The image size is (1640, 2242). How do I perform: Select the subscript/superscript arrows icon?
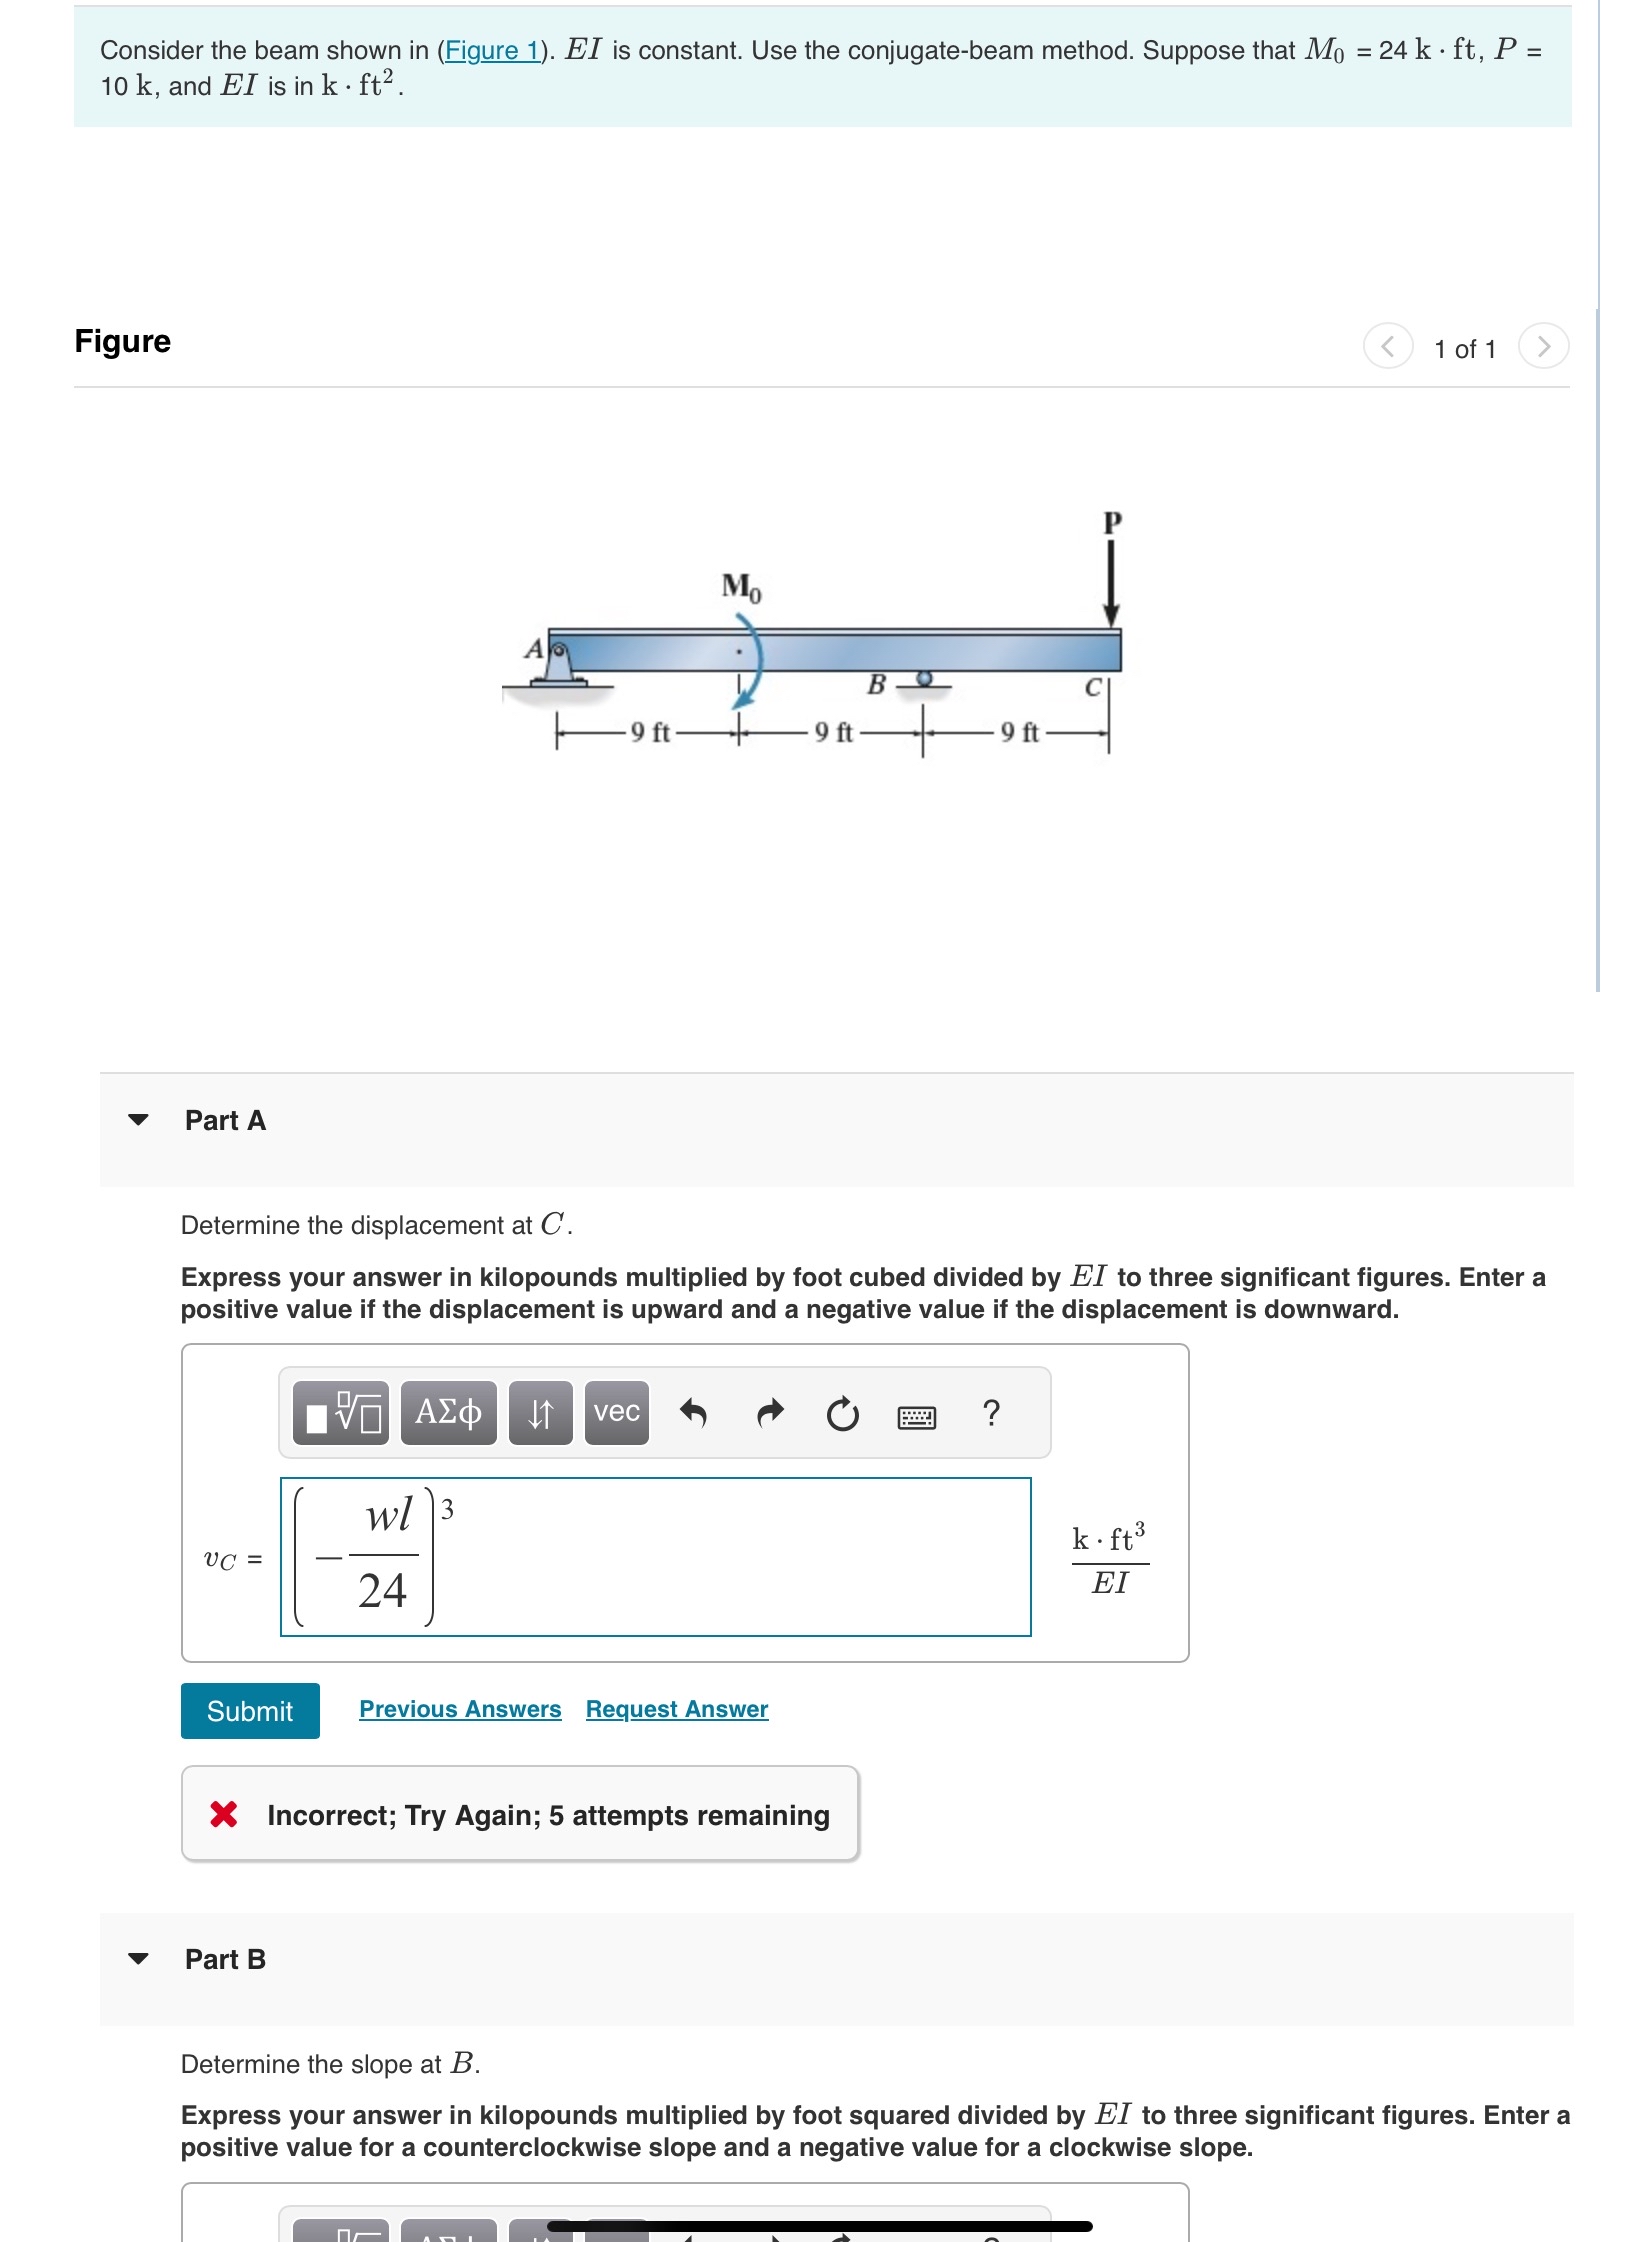point(541,1414)
